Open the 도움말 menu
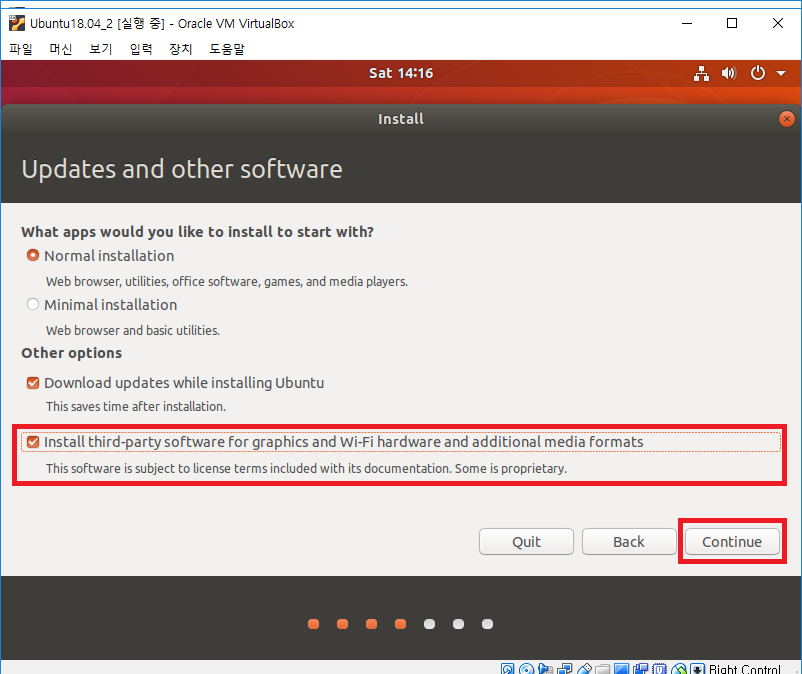802x674 pixels. pyautogui.click(x=227, y=49)
